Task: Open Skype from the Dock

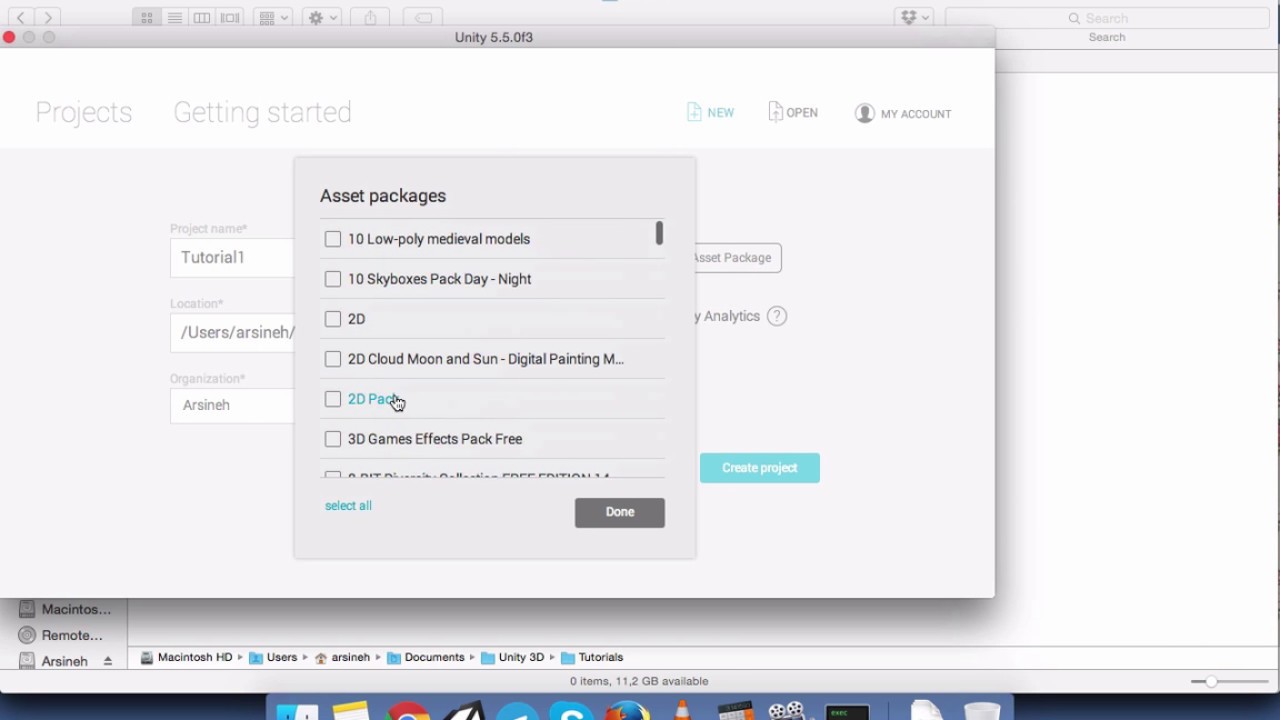Action: click(x=572, y=711)
